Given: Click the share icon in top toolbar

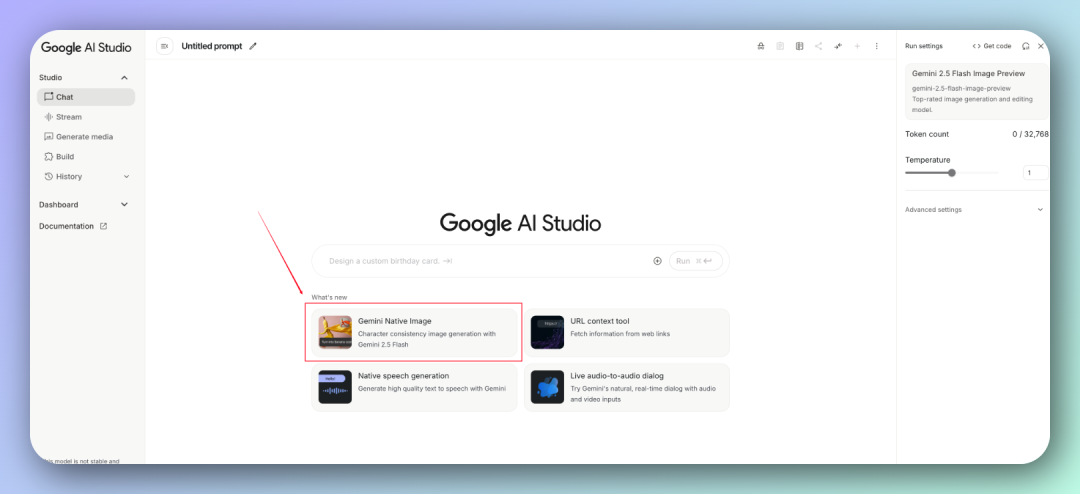Looking at the screenshot, I should 818,46.
